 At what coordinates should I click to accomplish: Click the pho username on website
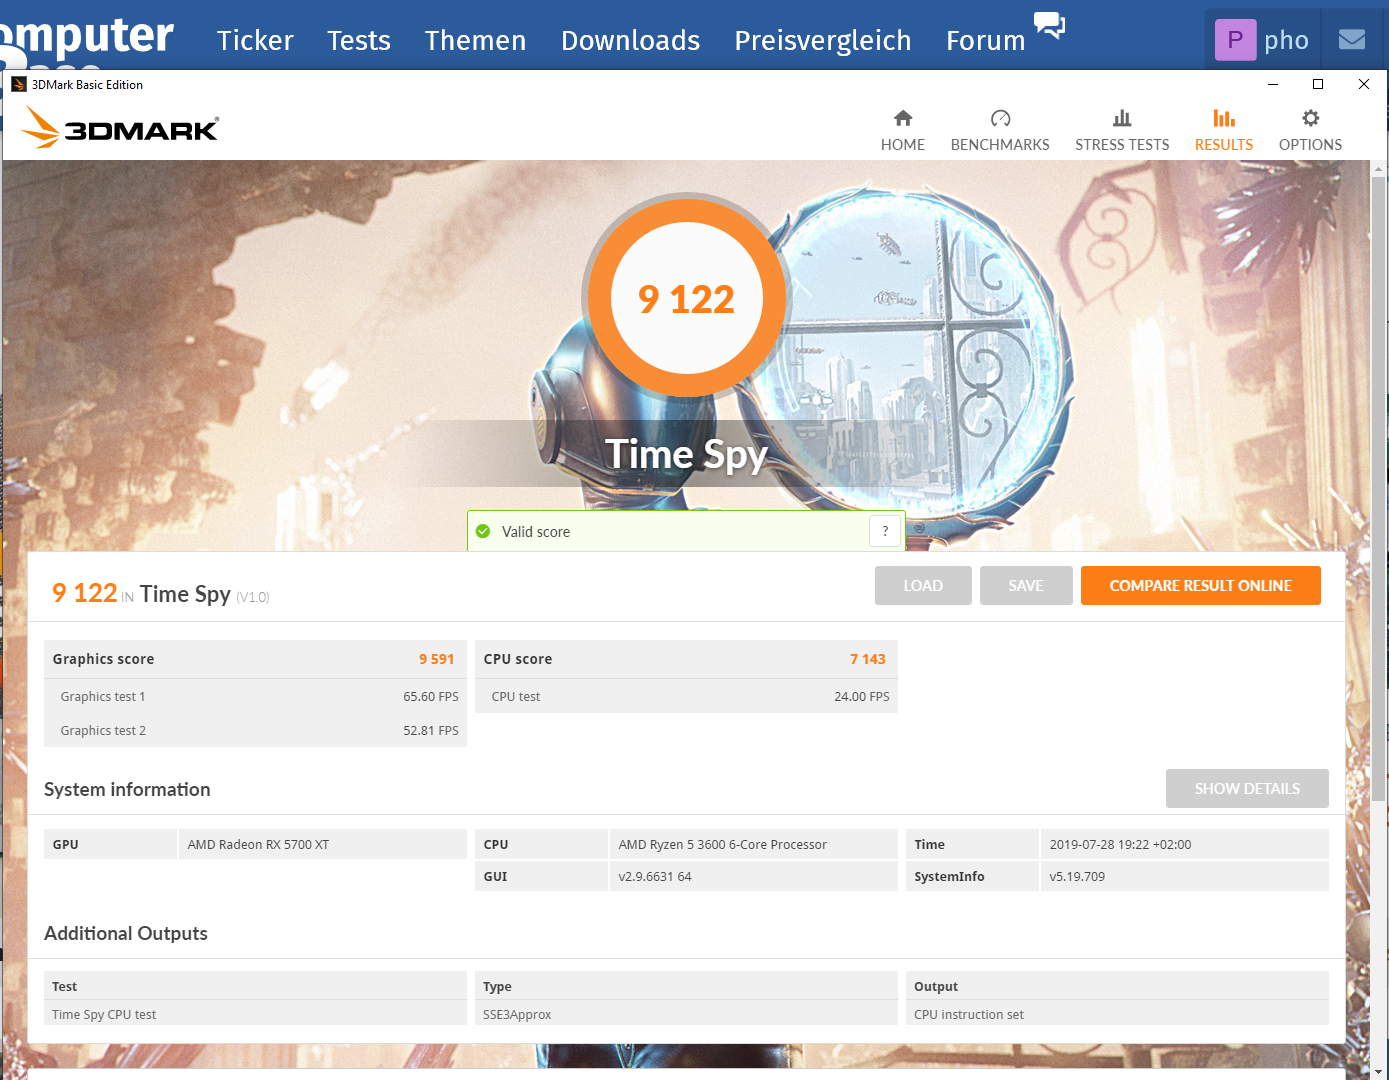pyautogui.click(x=1286, y=40)
